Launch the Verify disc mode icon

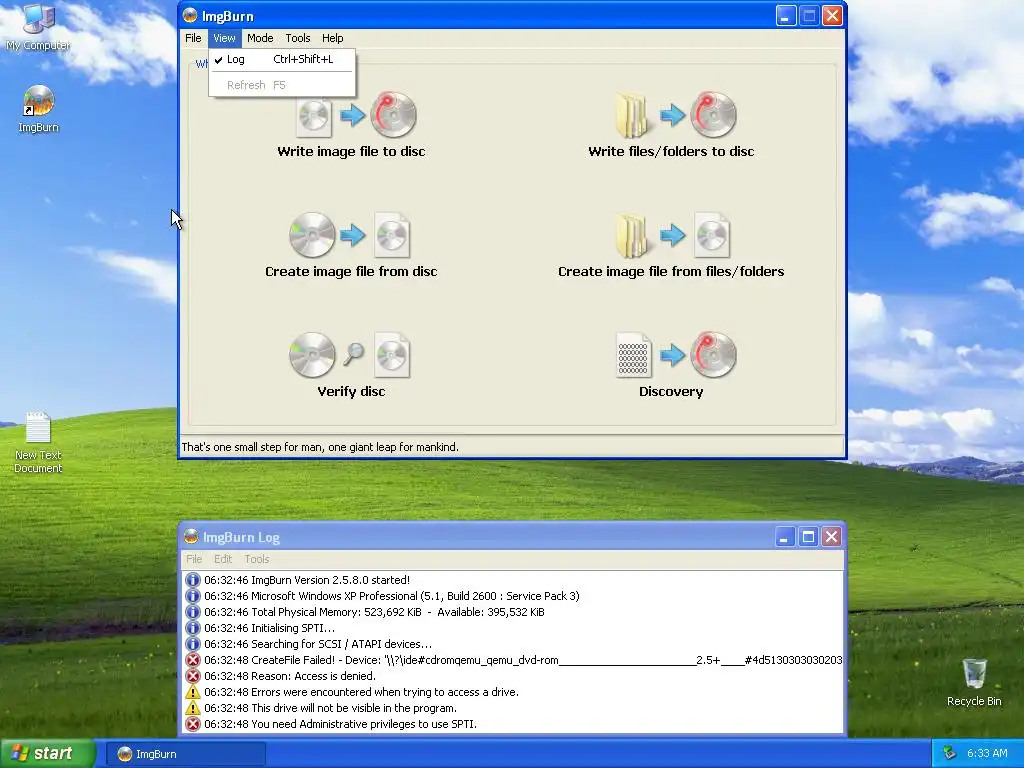pyautogui.click(x=350, y=355)
